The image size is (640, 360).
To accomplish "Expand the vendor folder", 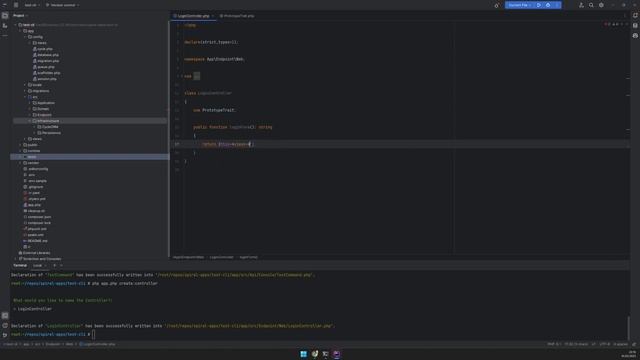I will 20,163.
